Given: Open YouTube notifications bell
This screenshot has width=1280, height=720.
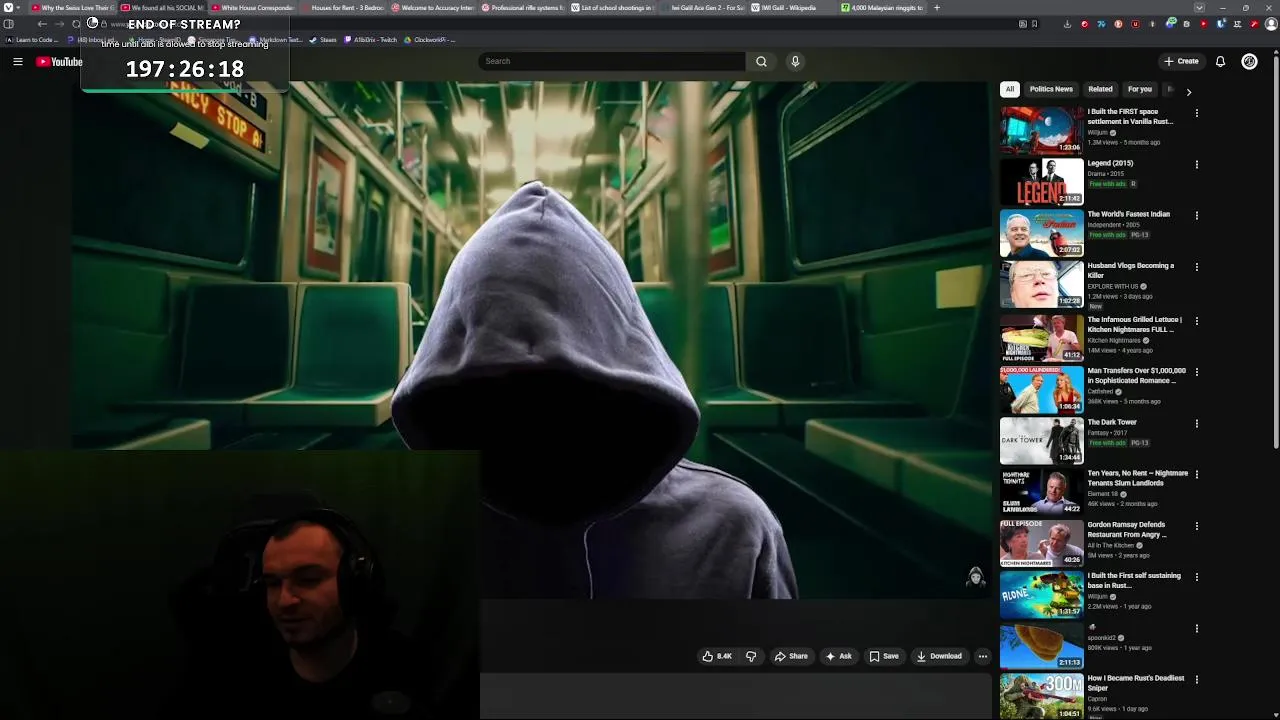Looking at the screenshot, I should (1220, 62).
